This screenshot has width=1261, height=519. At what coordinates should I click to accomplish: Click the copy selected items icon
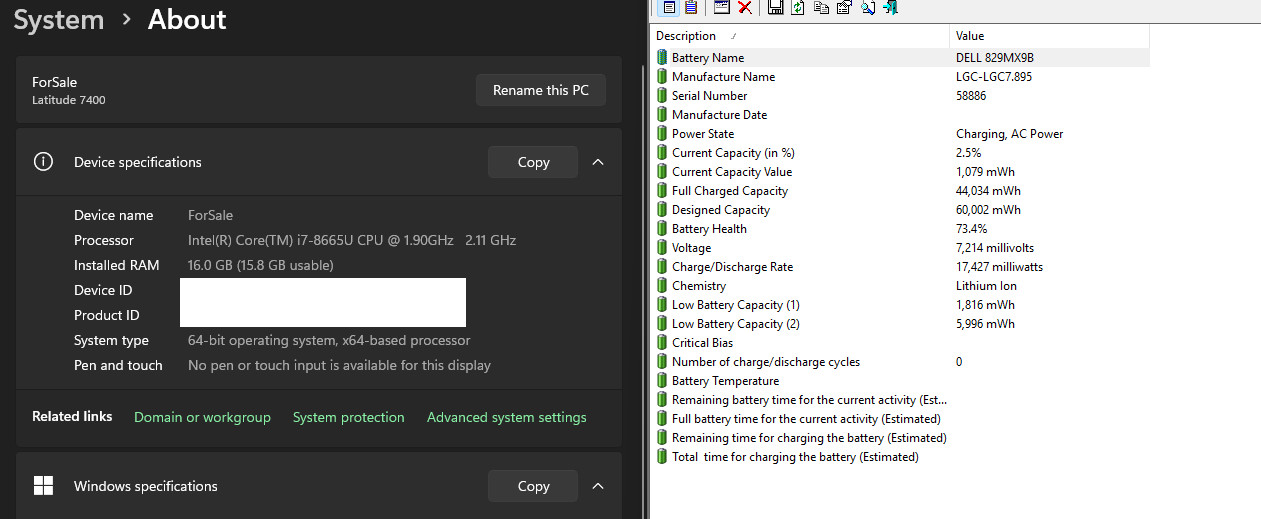click(821, 8)
